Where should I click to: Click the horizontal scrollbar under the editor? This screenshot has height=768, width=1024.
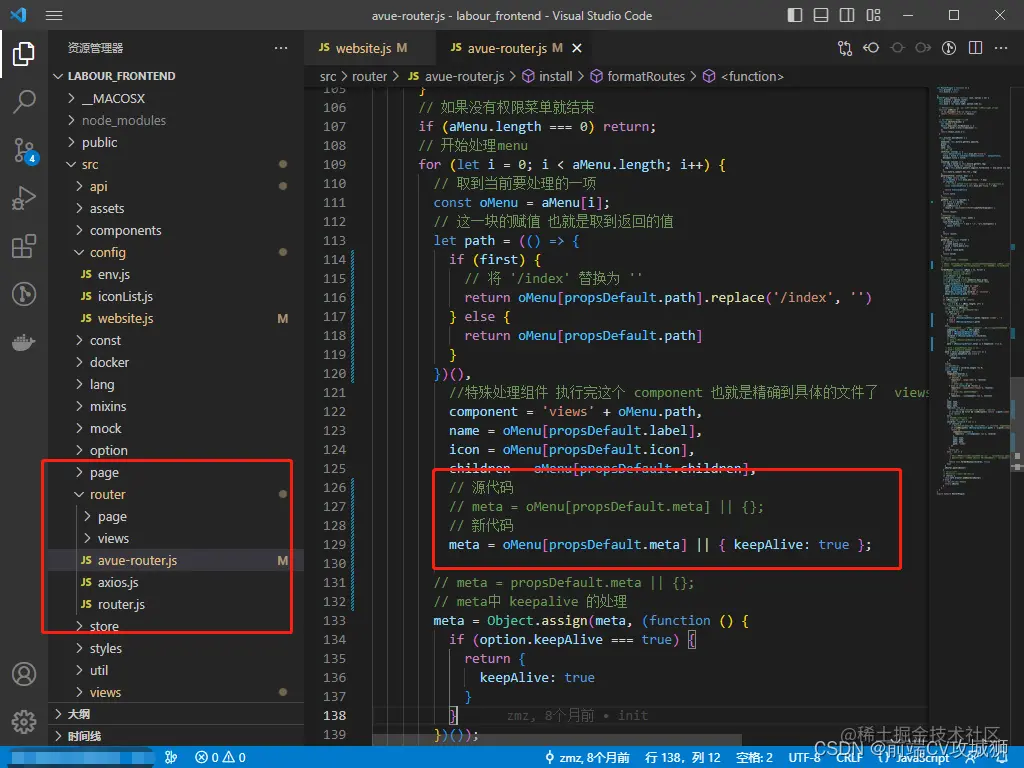556,741
